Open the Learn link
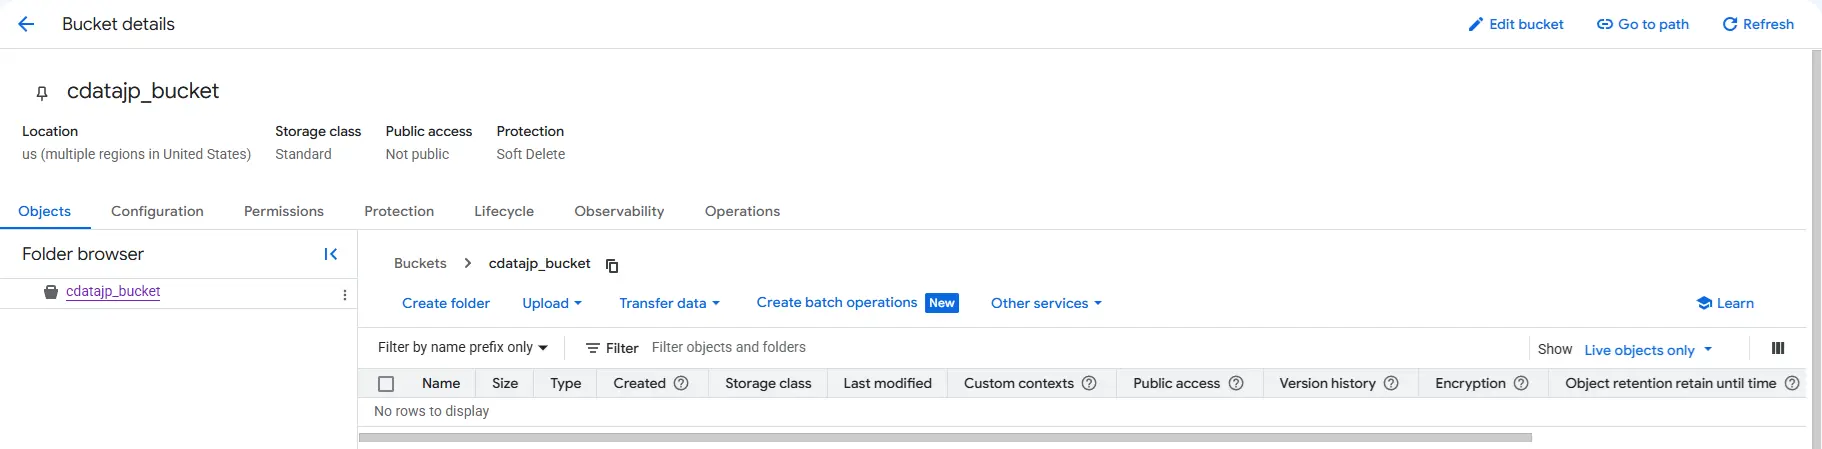Viewport: 1822px width, 449px height. pyautogui.click(x=1725, y=303)
